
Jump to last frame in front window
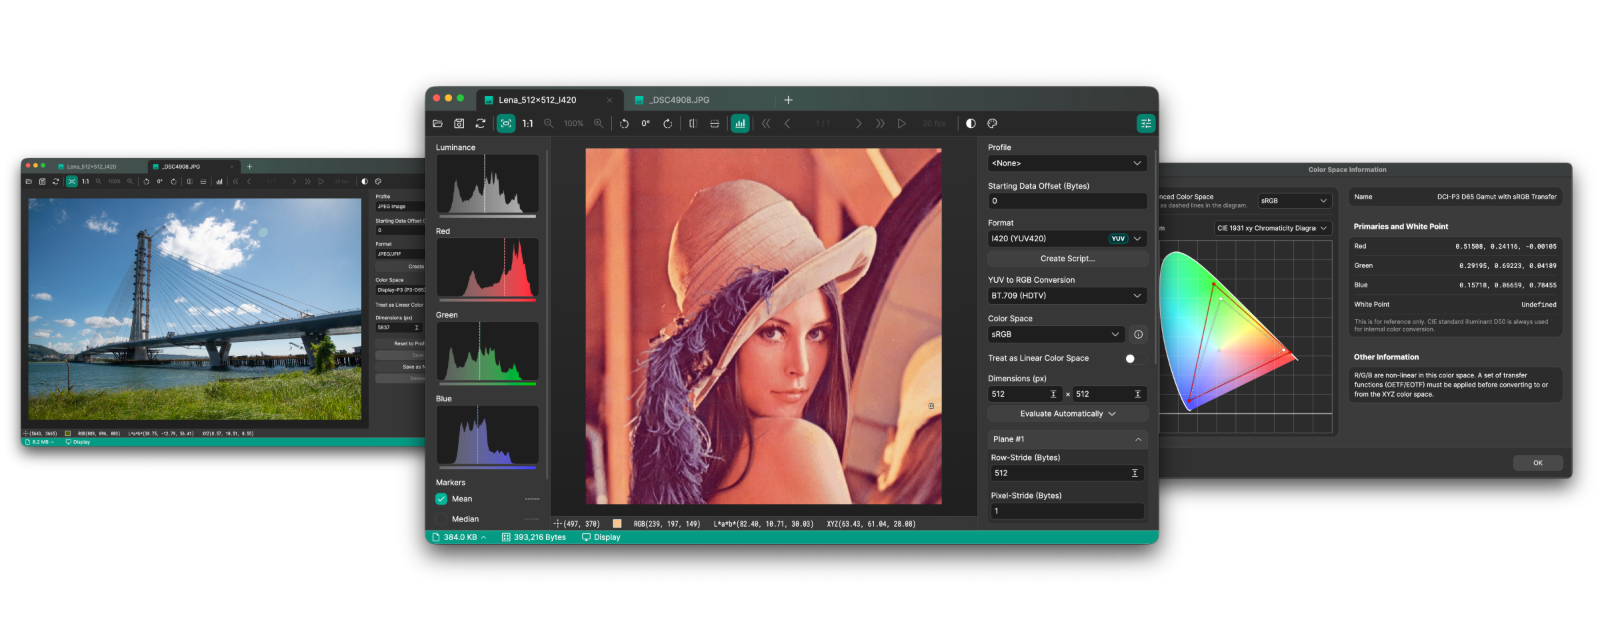pos(880,124)
